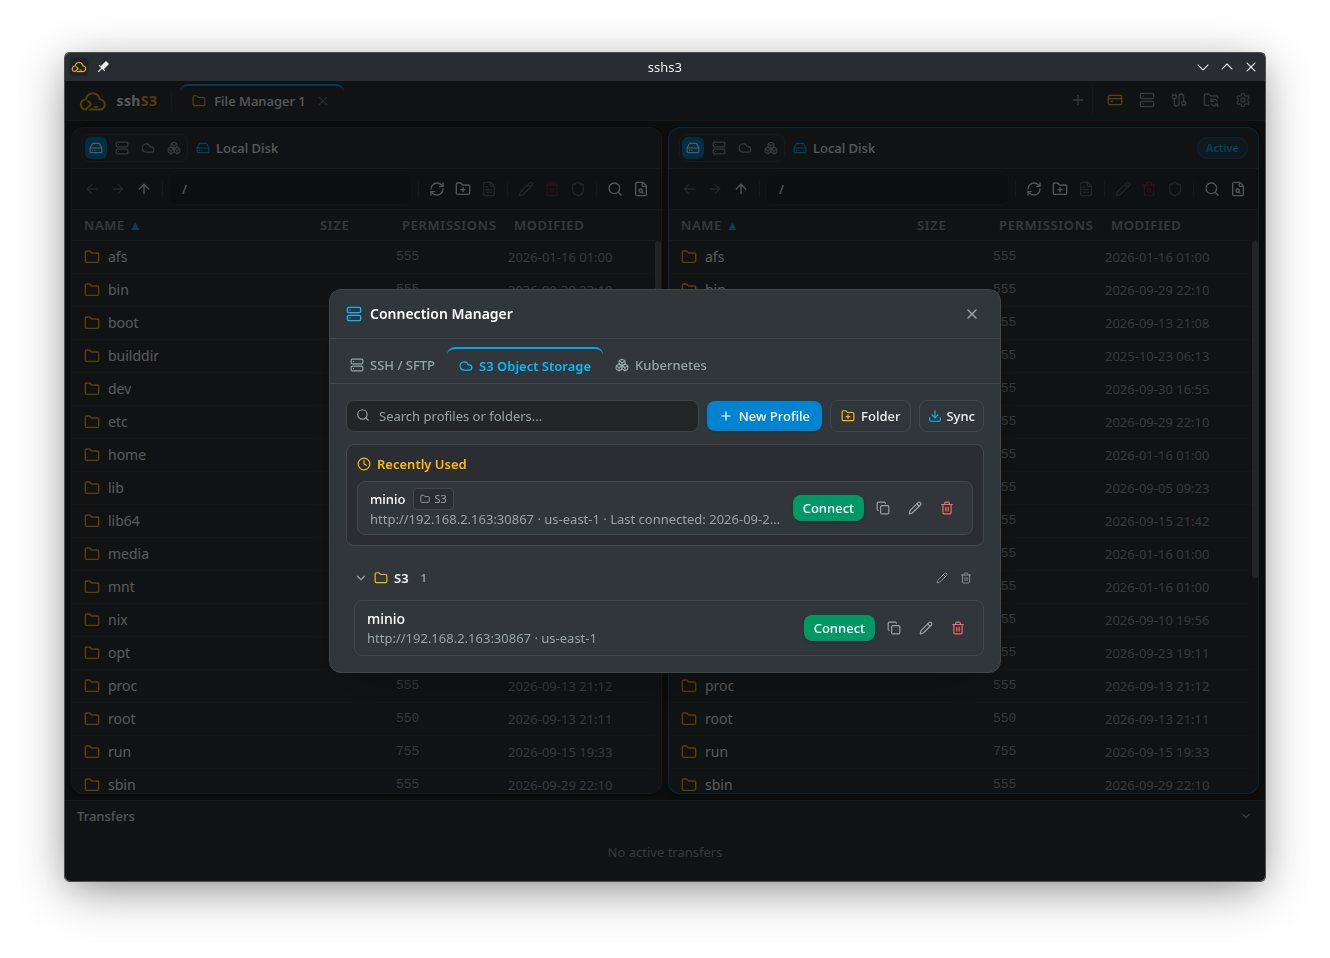Screen dimensions: 1330x958
Task: Copy the Recently Used minio profile
Action: tap(883, 508)
